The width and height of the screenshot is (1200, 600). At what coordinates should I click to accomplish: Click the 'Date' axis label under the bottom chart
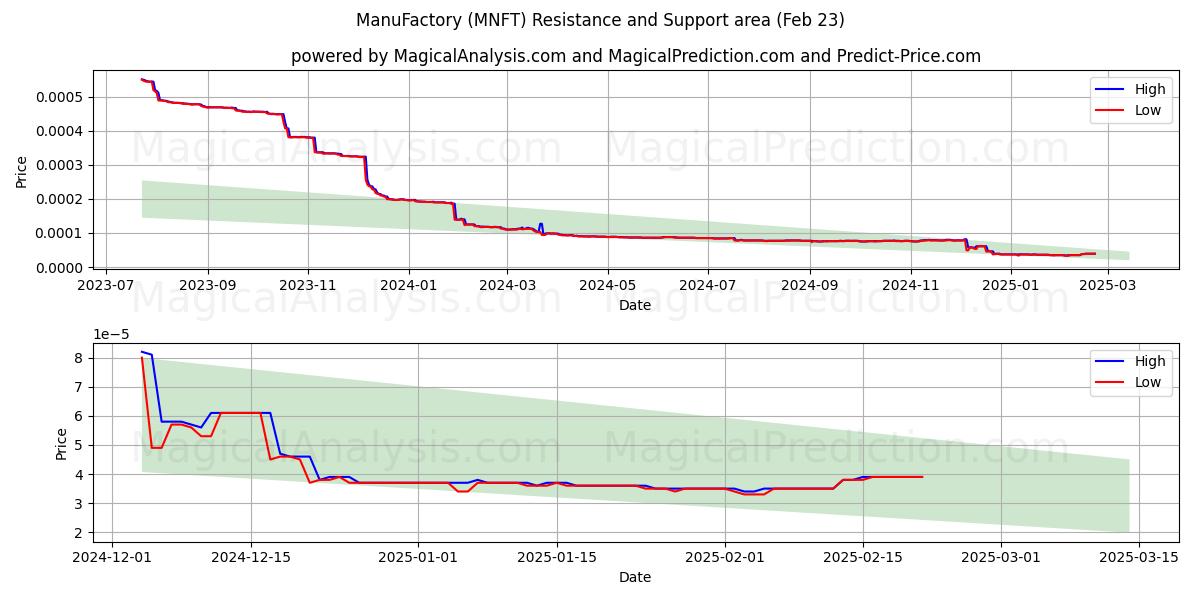[635, 577]
